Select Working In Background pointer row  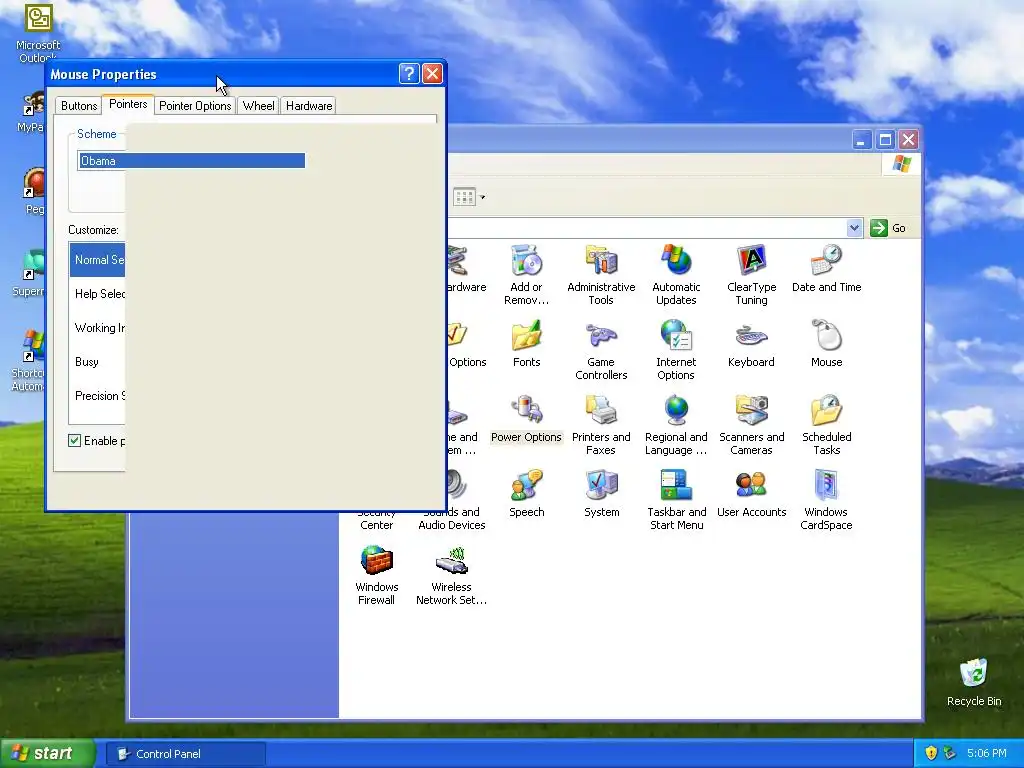pyautogui.click(x=97, y=328)
